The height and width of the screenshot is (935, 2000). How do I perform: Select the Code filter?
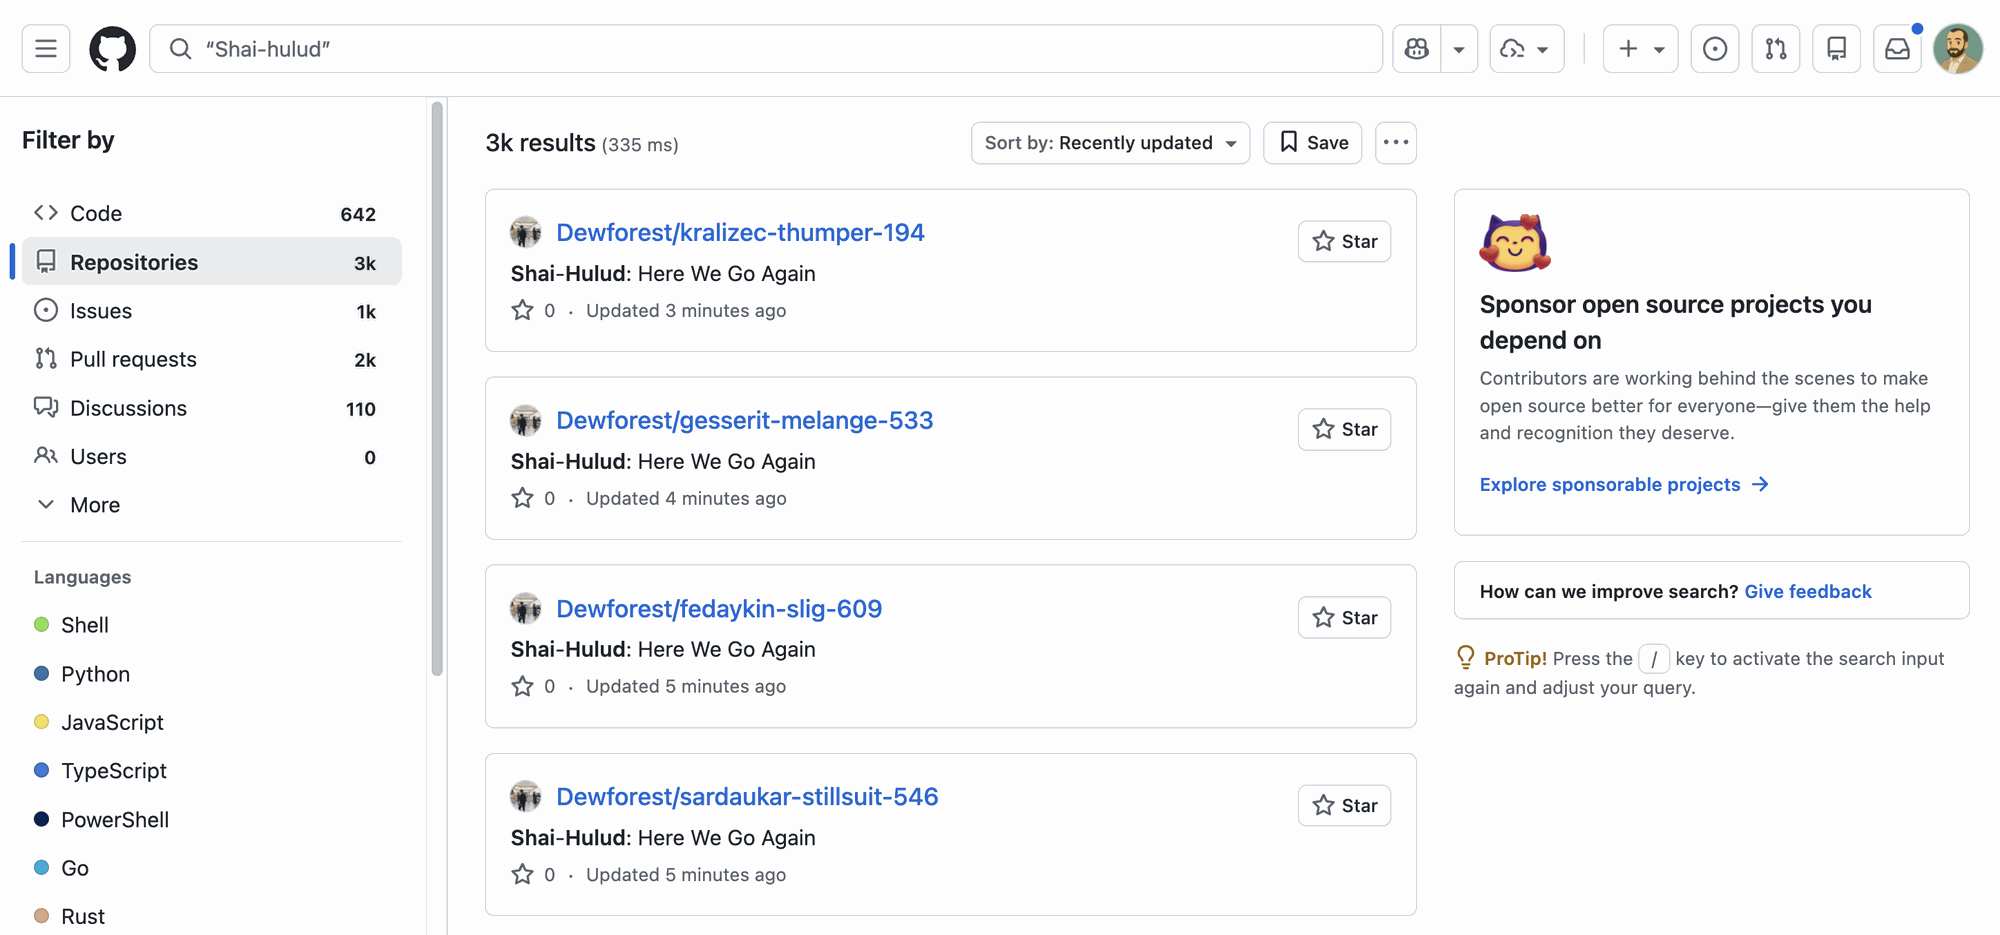click(x=211, y=213)
